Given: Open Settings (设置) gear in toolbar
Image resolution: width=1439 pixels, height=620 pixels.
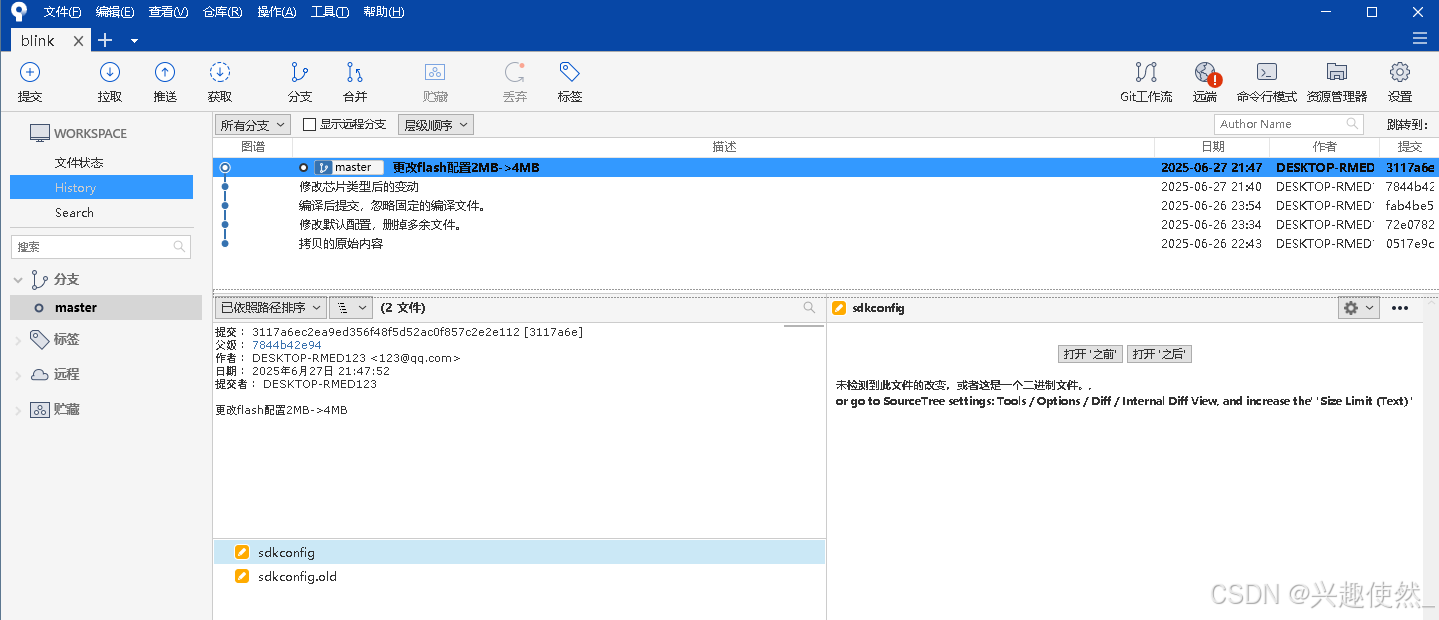Looking at the screenshot, I should pyautogui.click(x=1400, y=72).
